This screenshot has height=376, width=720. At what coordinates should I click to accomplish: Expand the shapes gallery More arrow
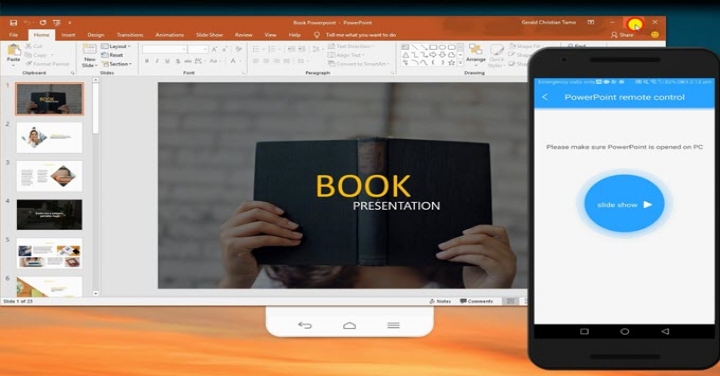[461, 63]
